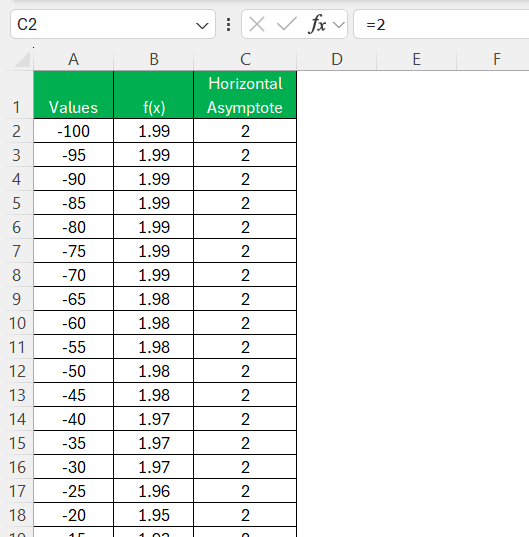Screen dimensions: 529x537
Task: Select asymptote cell 2 in row 6
Action: [x=245, y=227]
